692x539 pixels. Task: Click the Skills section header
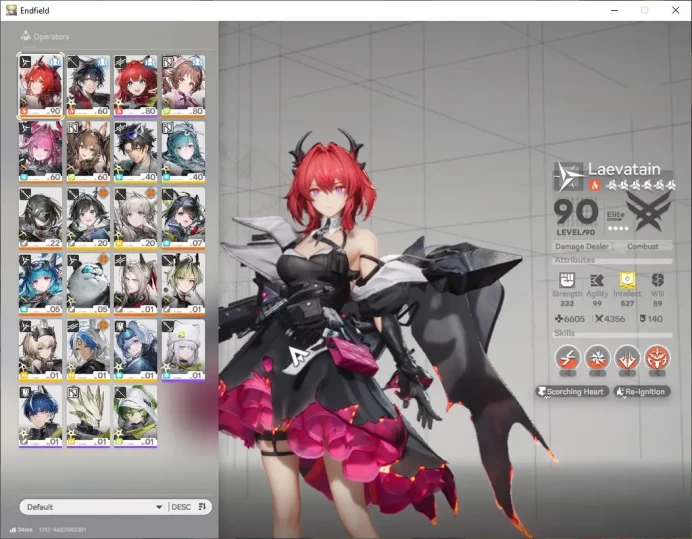(613, 333)
